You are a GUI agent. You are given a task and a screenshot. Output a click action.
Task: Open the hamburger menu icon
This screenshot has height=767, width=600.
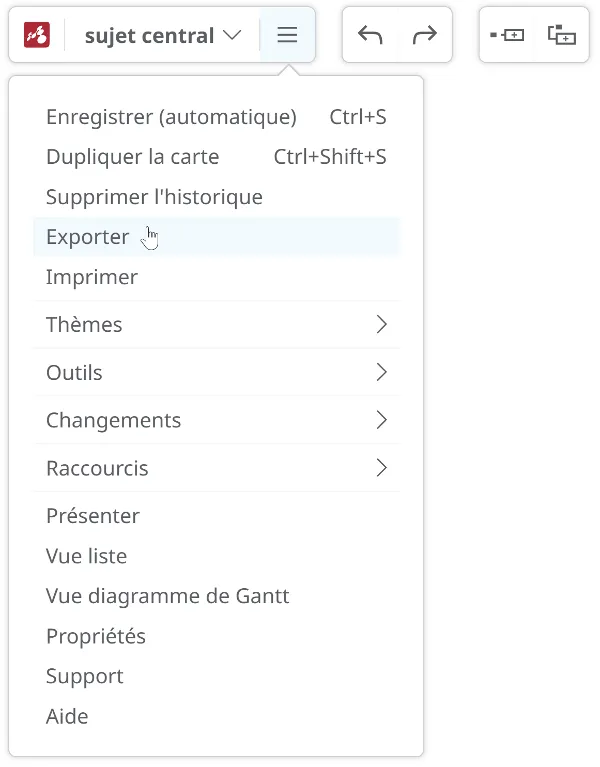click(x=287, y=35)
